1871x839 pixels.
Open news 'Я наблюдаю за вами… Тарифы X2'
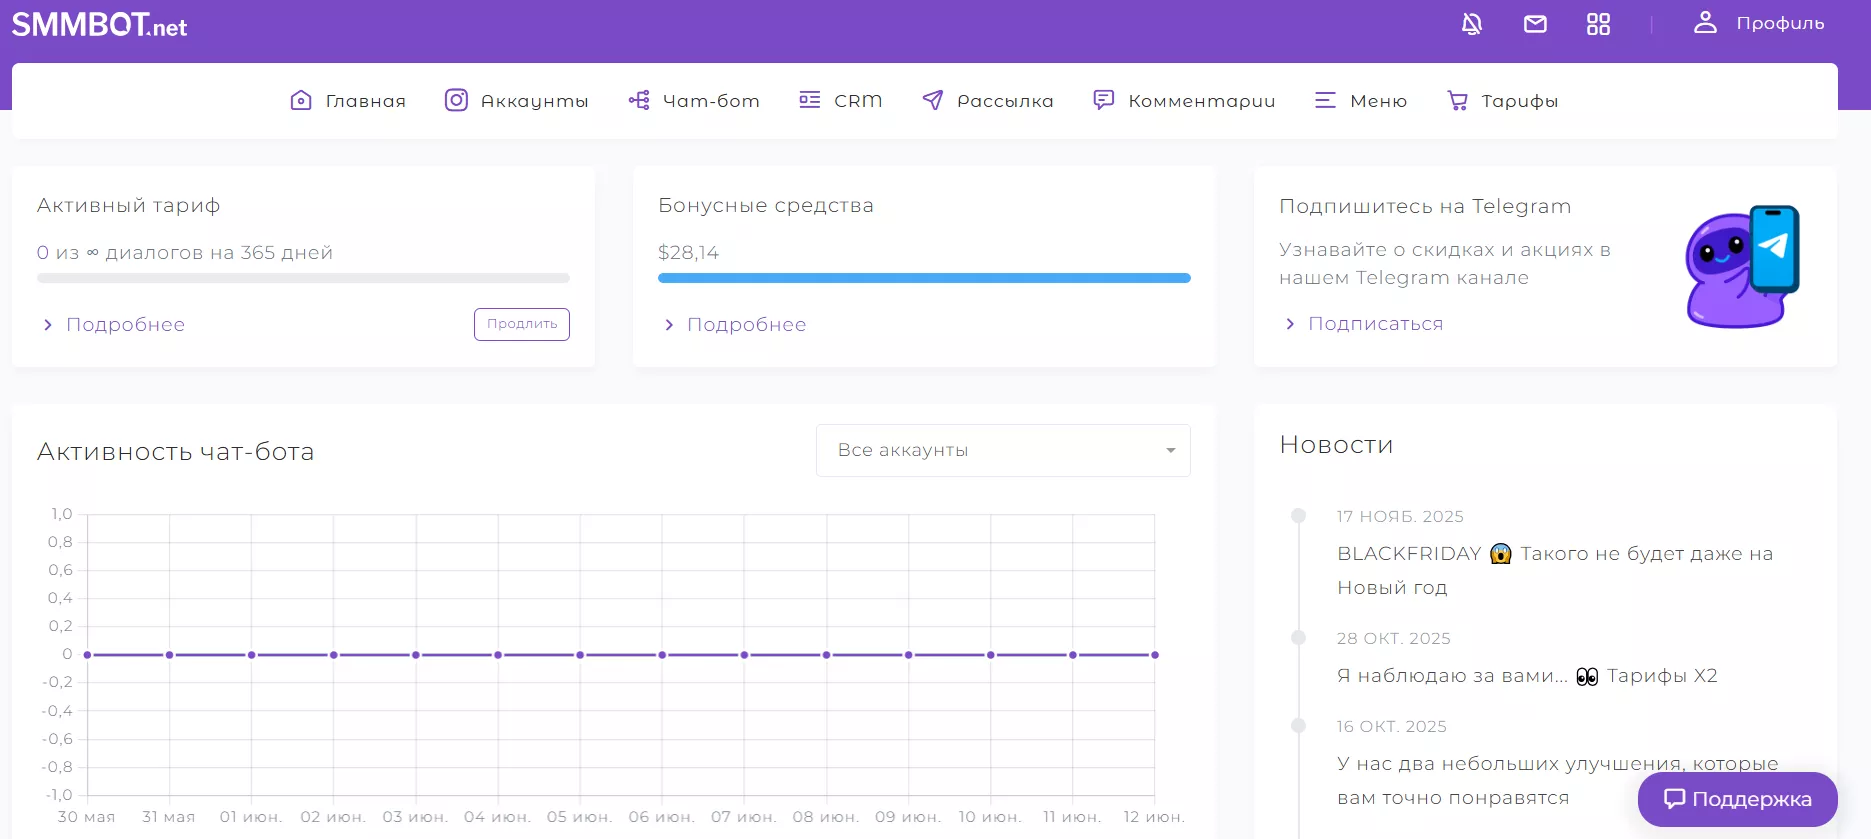pyautogui.click(x=1527, y=676)
